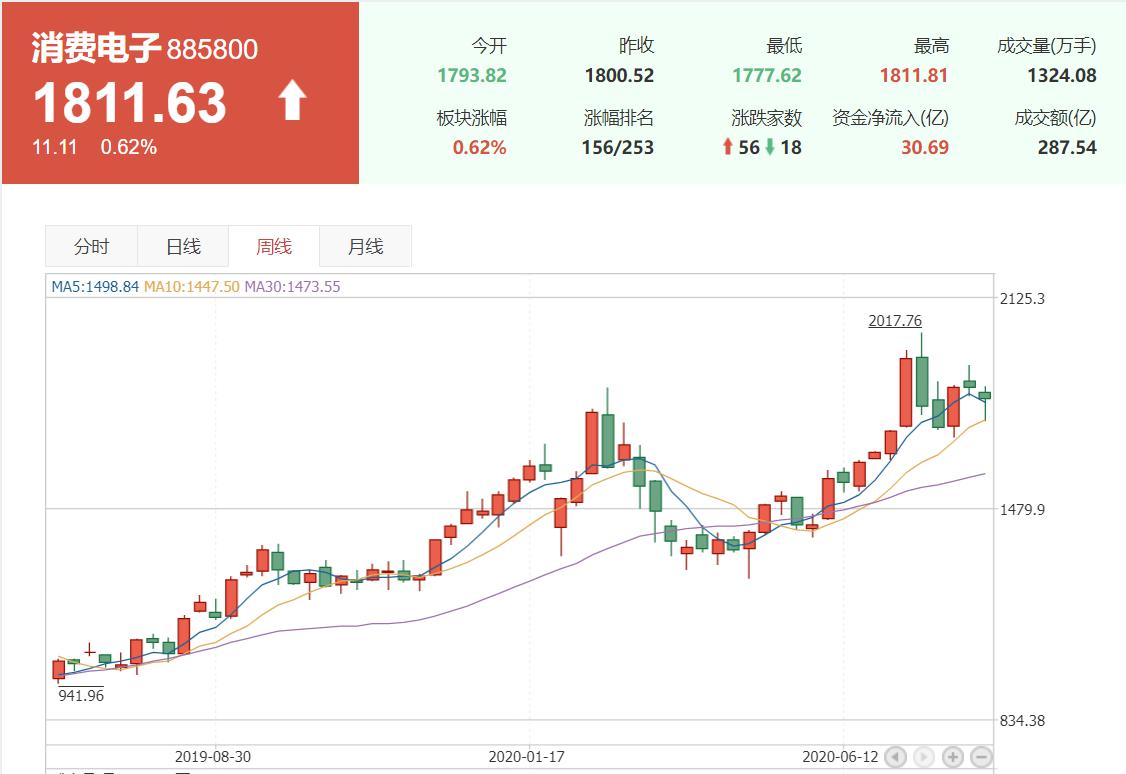Click the sector code 885800
The width and height of the screenshot is (1126, 774).
click(x=213, y=50)
